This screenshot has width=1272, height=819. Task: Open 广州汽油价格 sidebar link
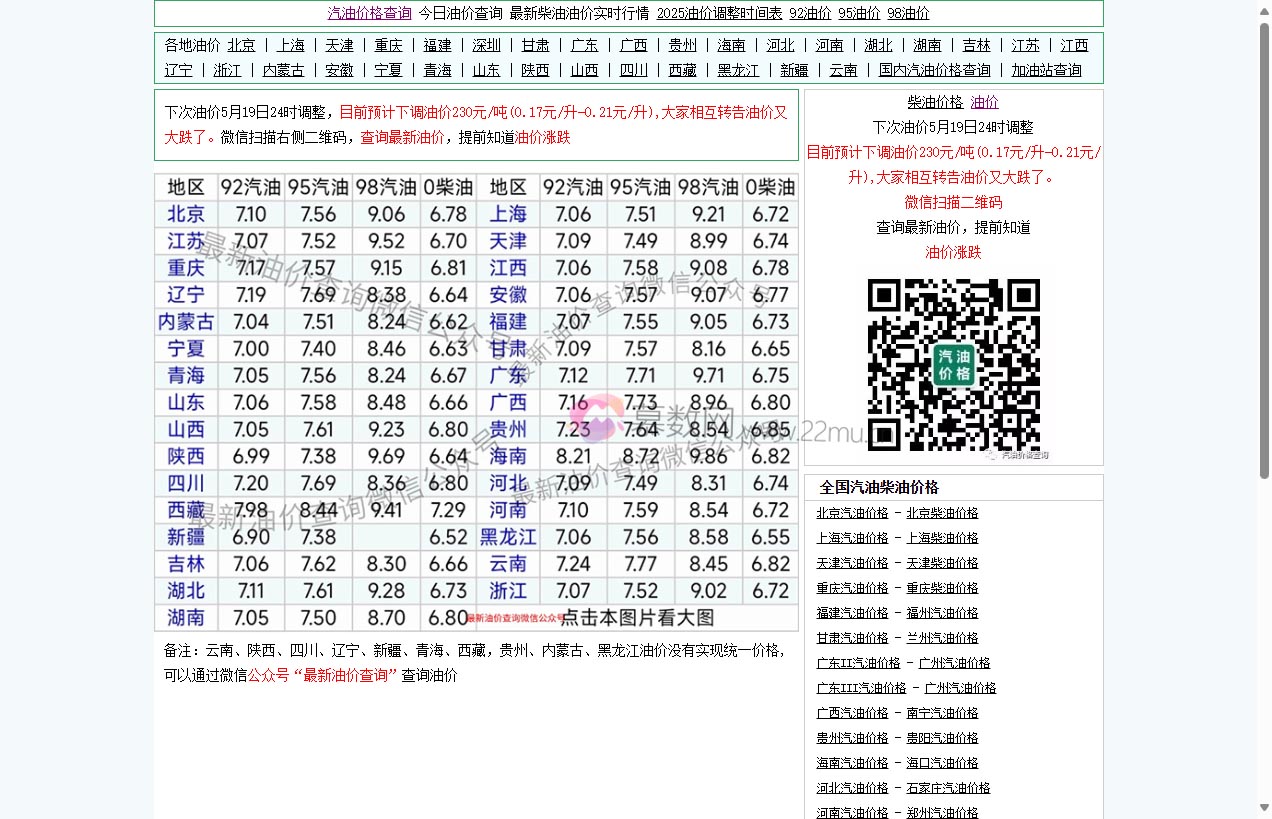click(955, 662)
